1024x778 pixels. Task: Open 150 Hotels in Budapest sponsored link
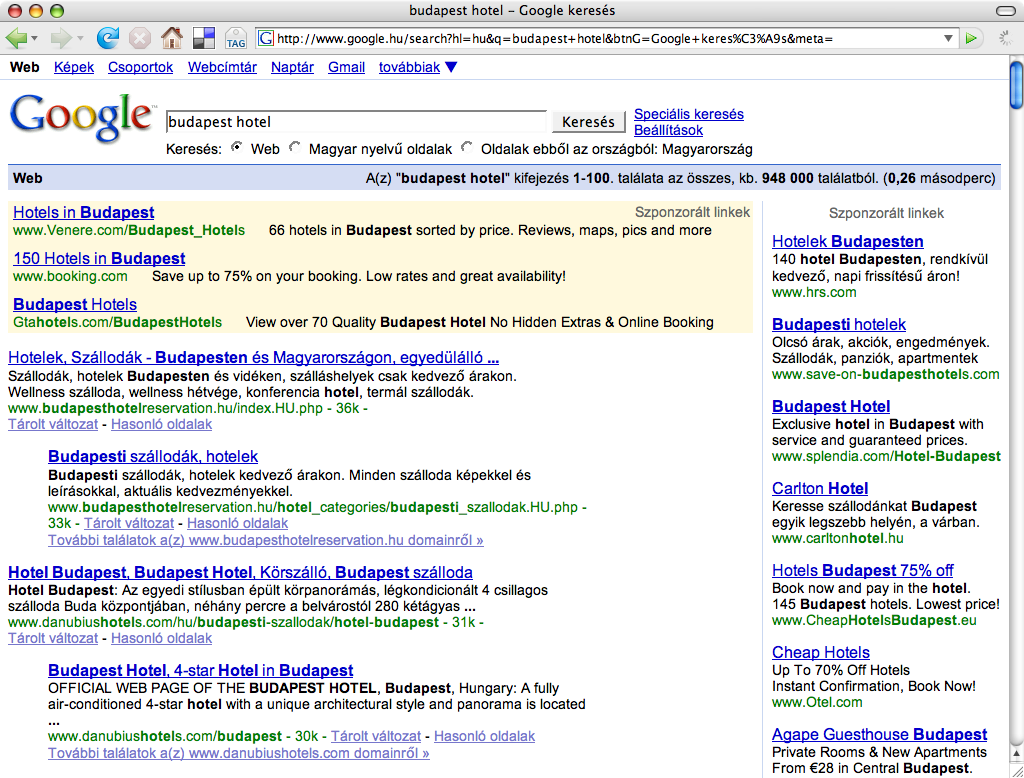pyautogui.click(x=99, y=259)
